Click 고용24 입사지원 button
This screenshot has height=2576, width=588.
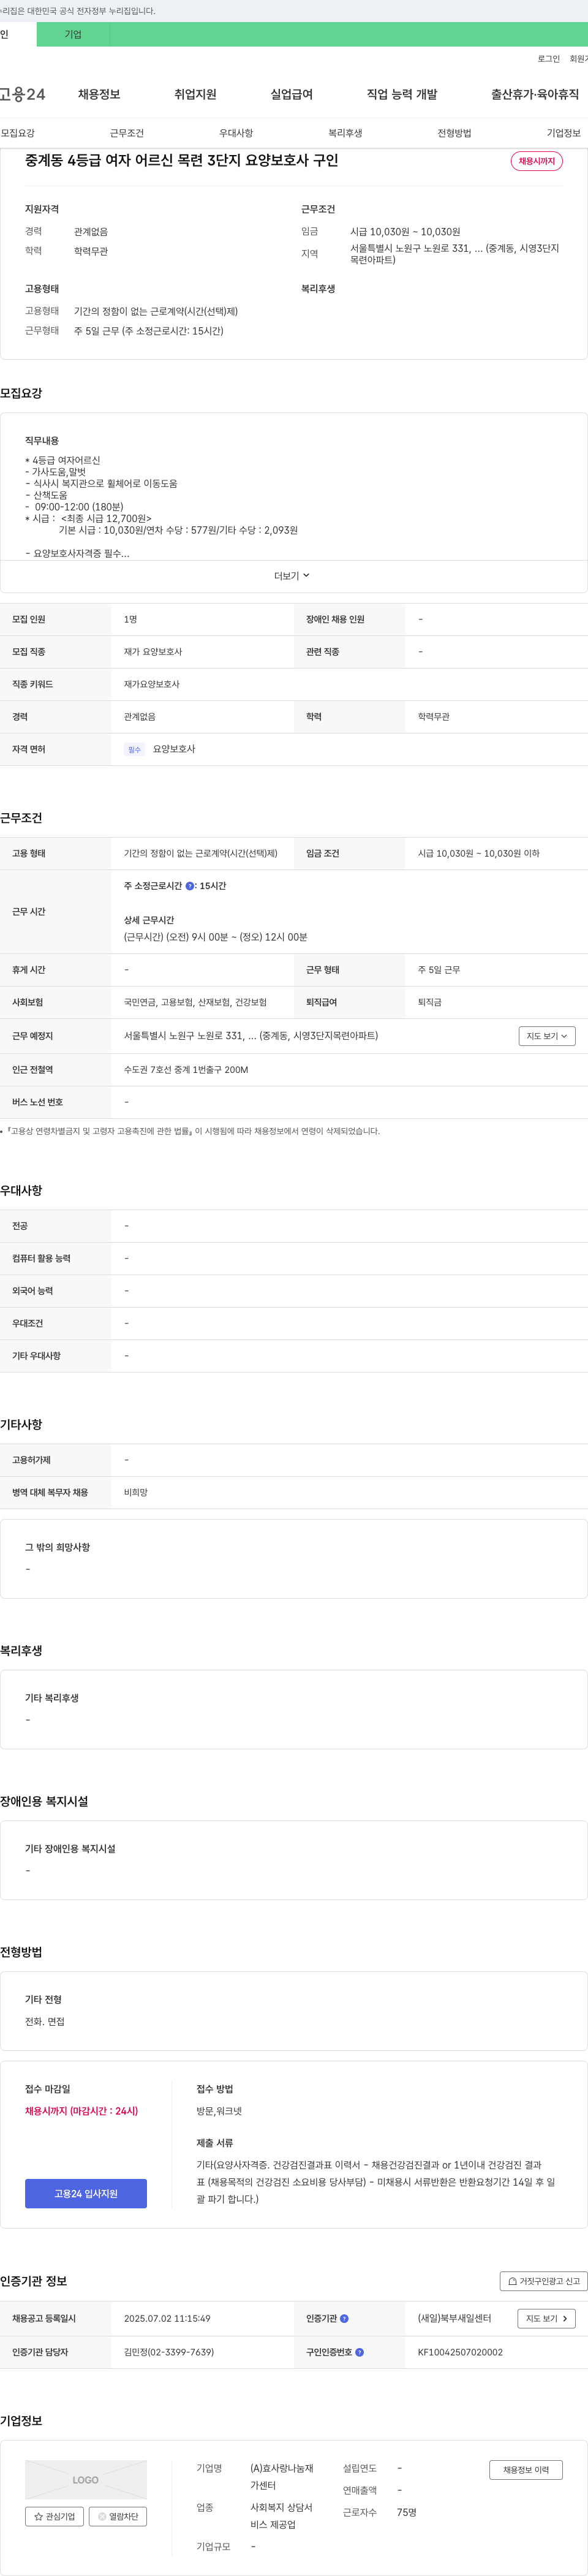coord(86,2193)
